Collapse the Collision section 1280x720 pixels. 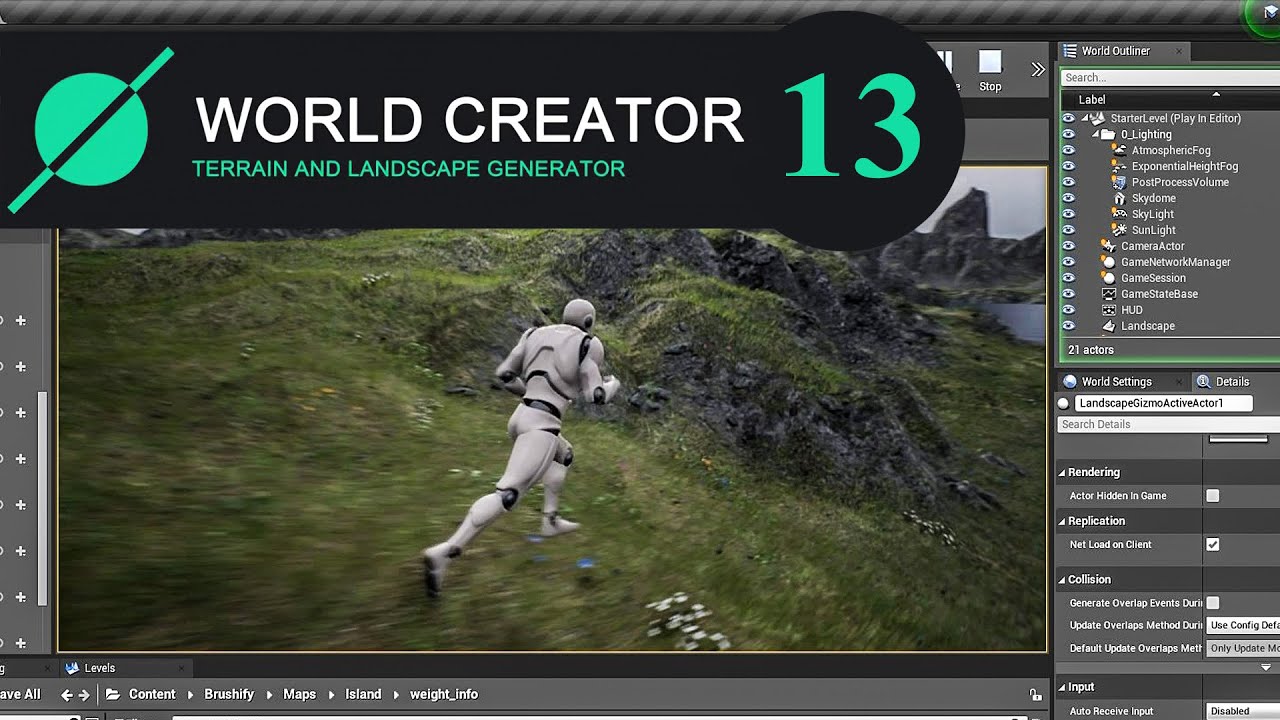pos(1062,579)
